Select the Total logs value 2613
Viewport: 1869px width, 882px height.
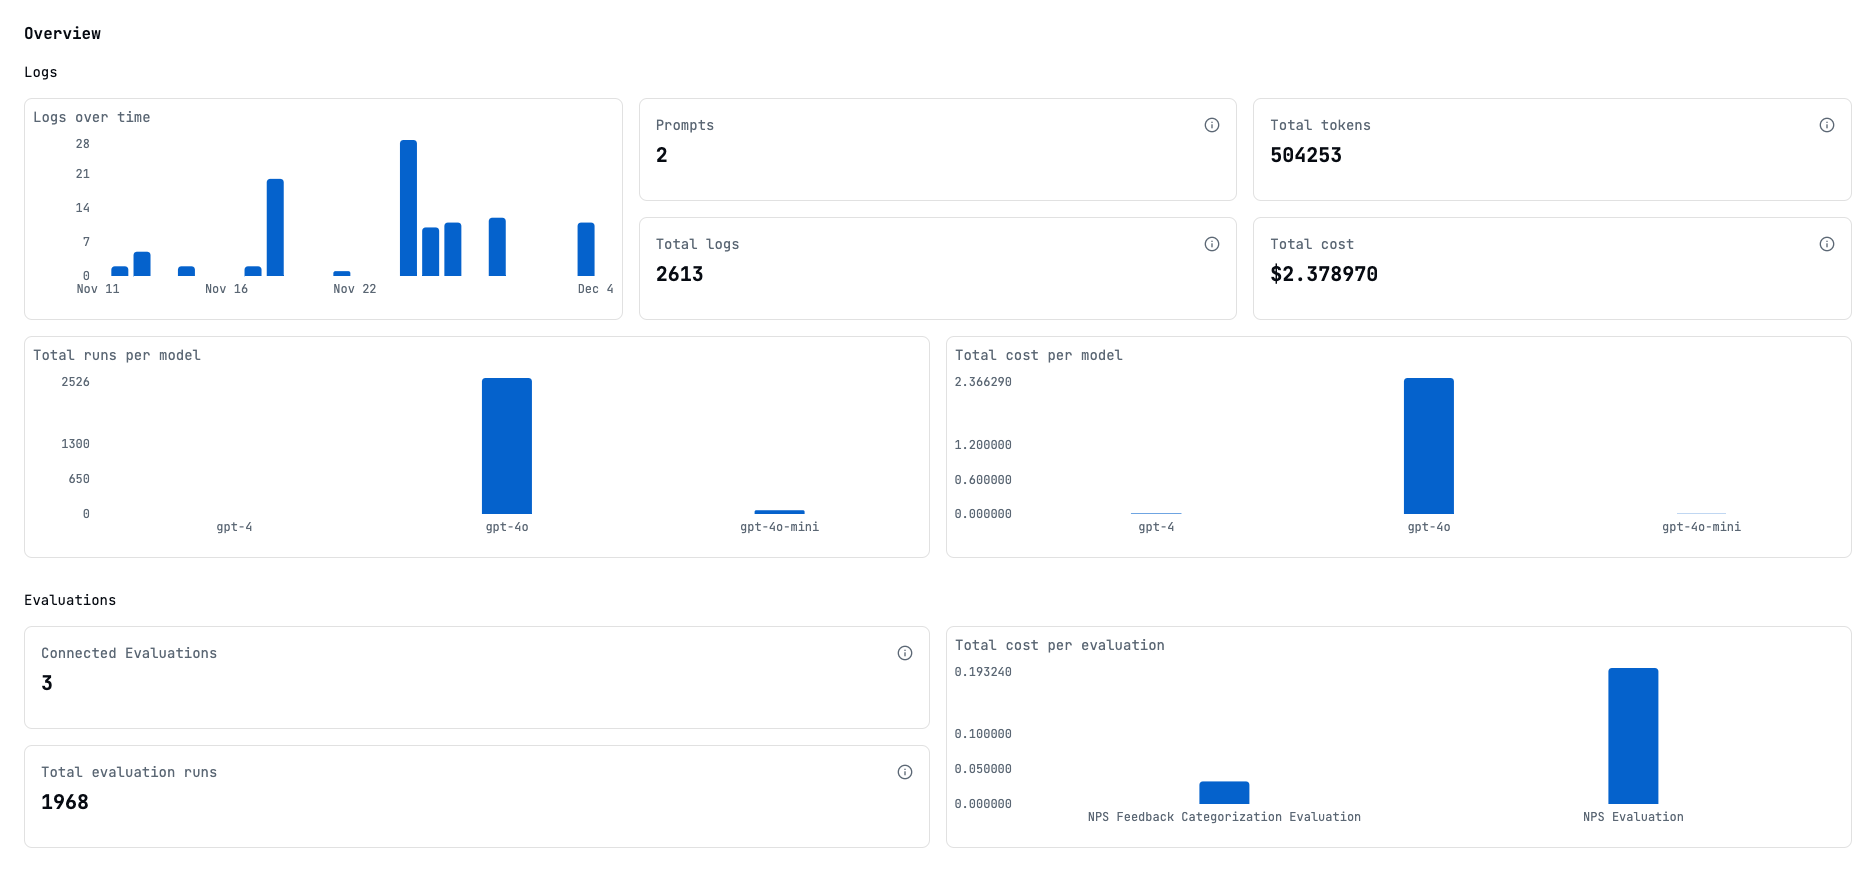[x=679, y=274]
